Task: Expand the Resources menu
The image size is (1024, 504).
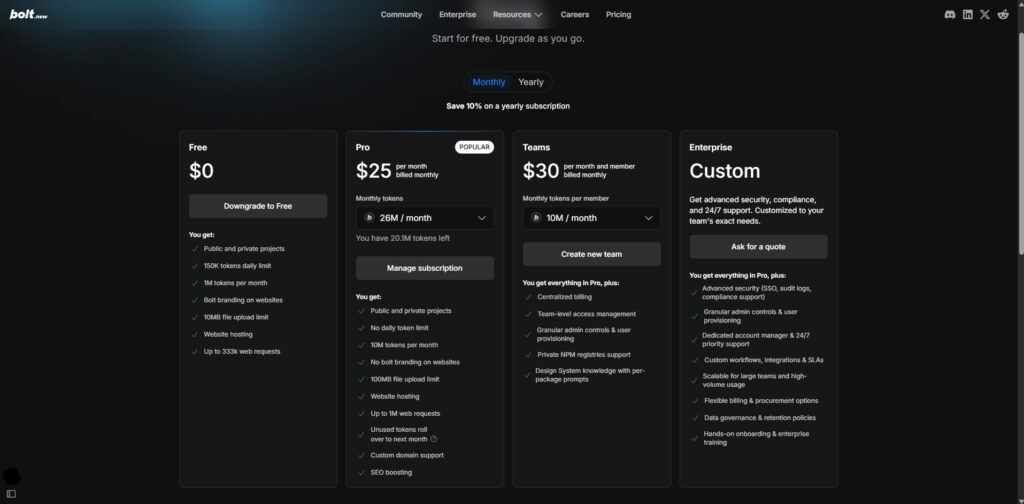Action: click(517, 14)
